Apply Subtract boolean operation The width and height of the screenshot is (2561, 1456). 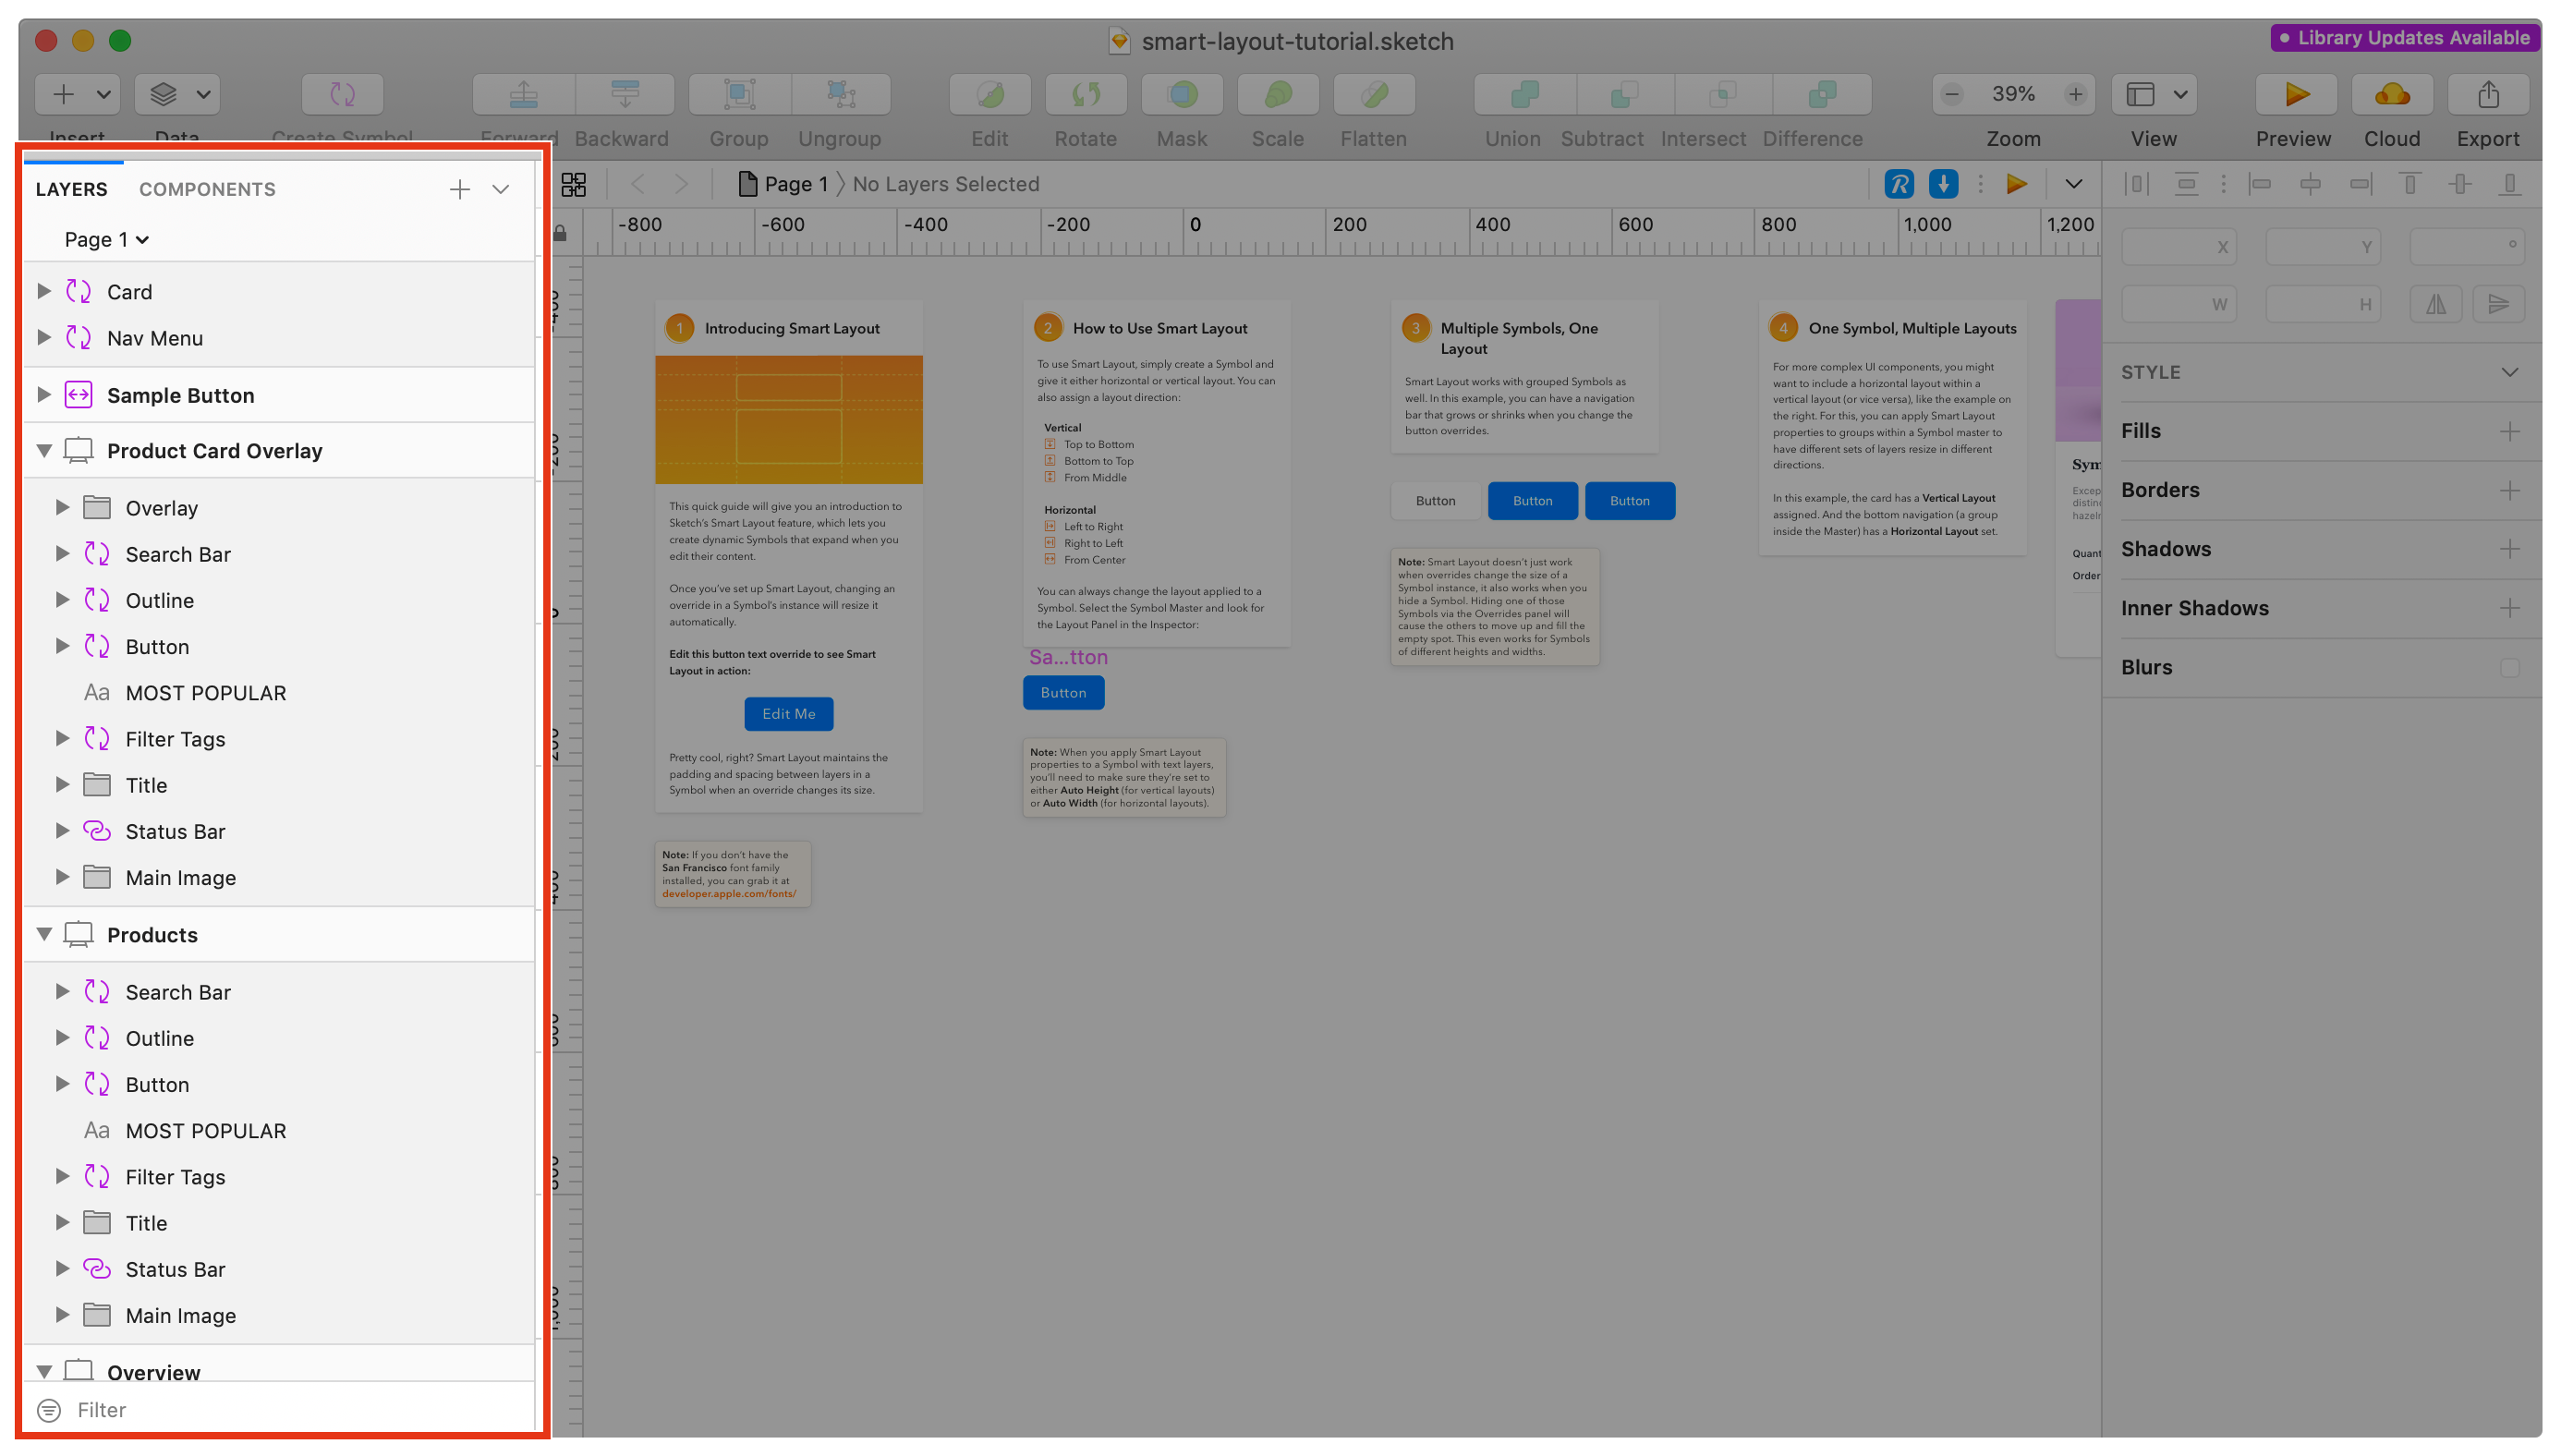click(1625, 94)
